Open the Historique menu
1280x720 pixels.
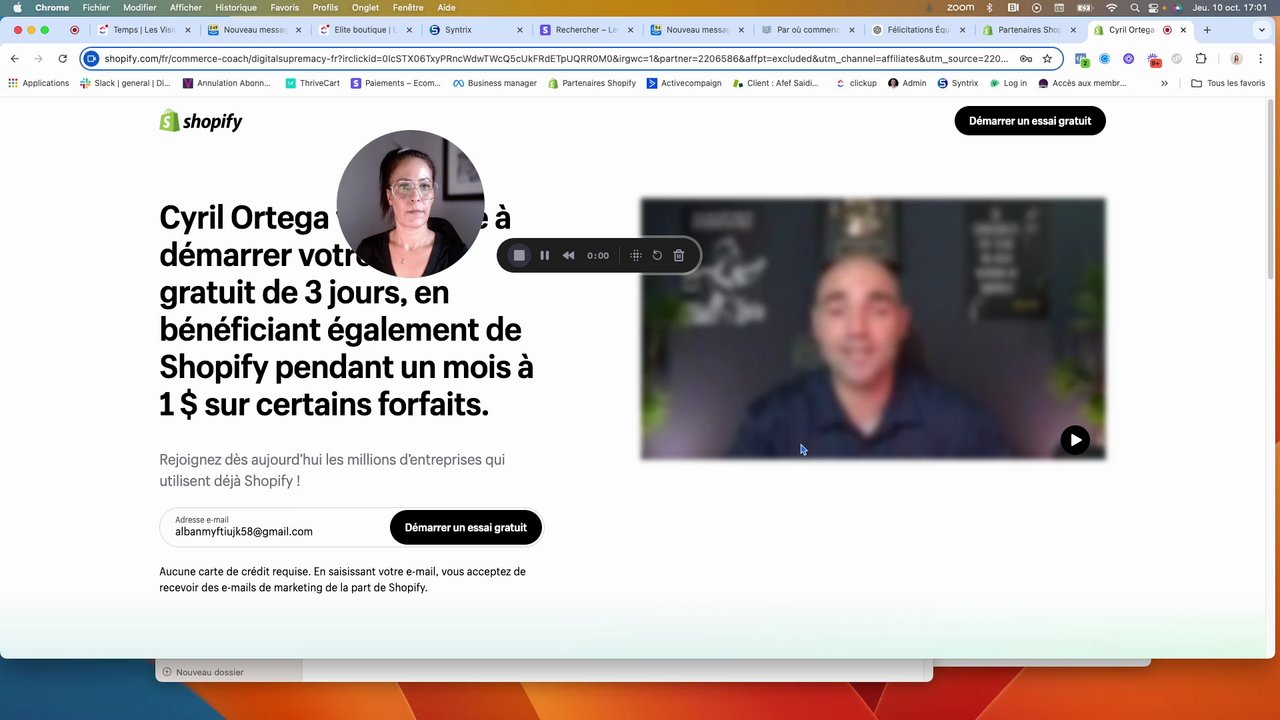(x=236, y=7)
